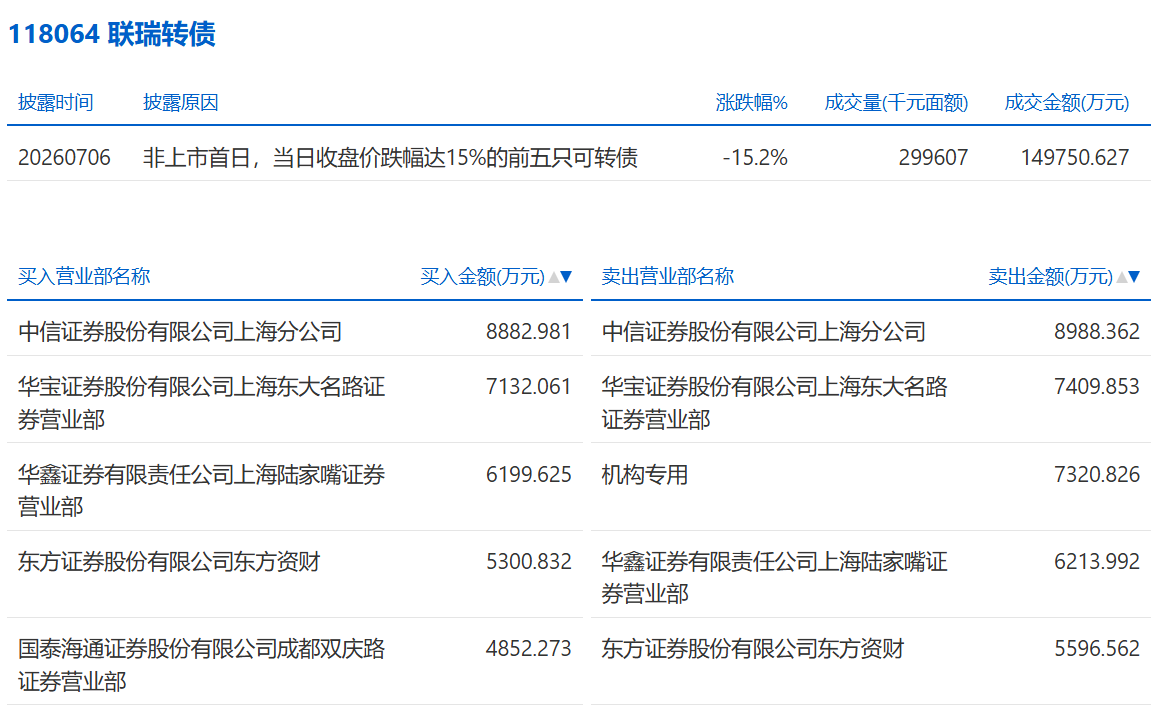Select buyer 国泰海通证券成都双庆路证券营业部

click(x=201, y=665)
